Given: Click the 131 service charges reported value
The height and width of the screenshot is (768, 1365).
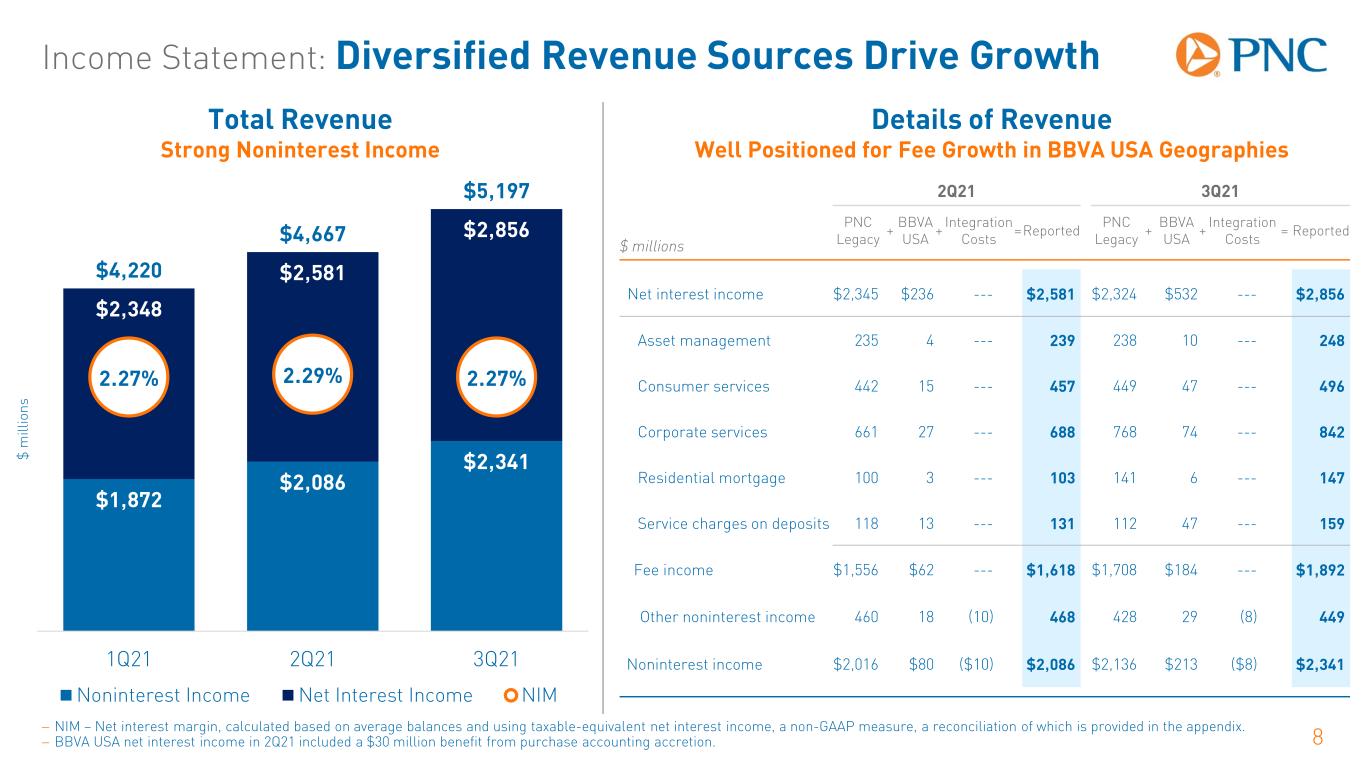Looking at the screenshot, I should [1063, 524].
